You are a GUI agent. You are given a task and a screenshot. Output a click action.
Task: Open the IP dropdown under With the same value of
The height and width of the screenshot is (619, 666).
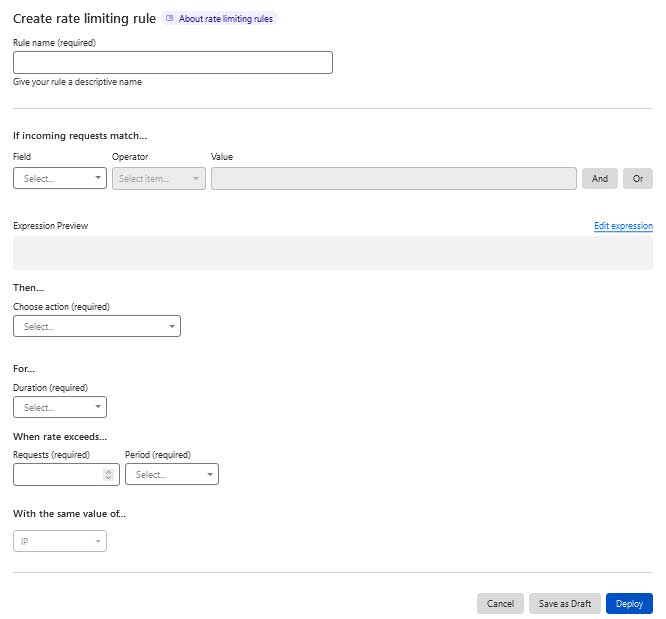[60, 541]
